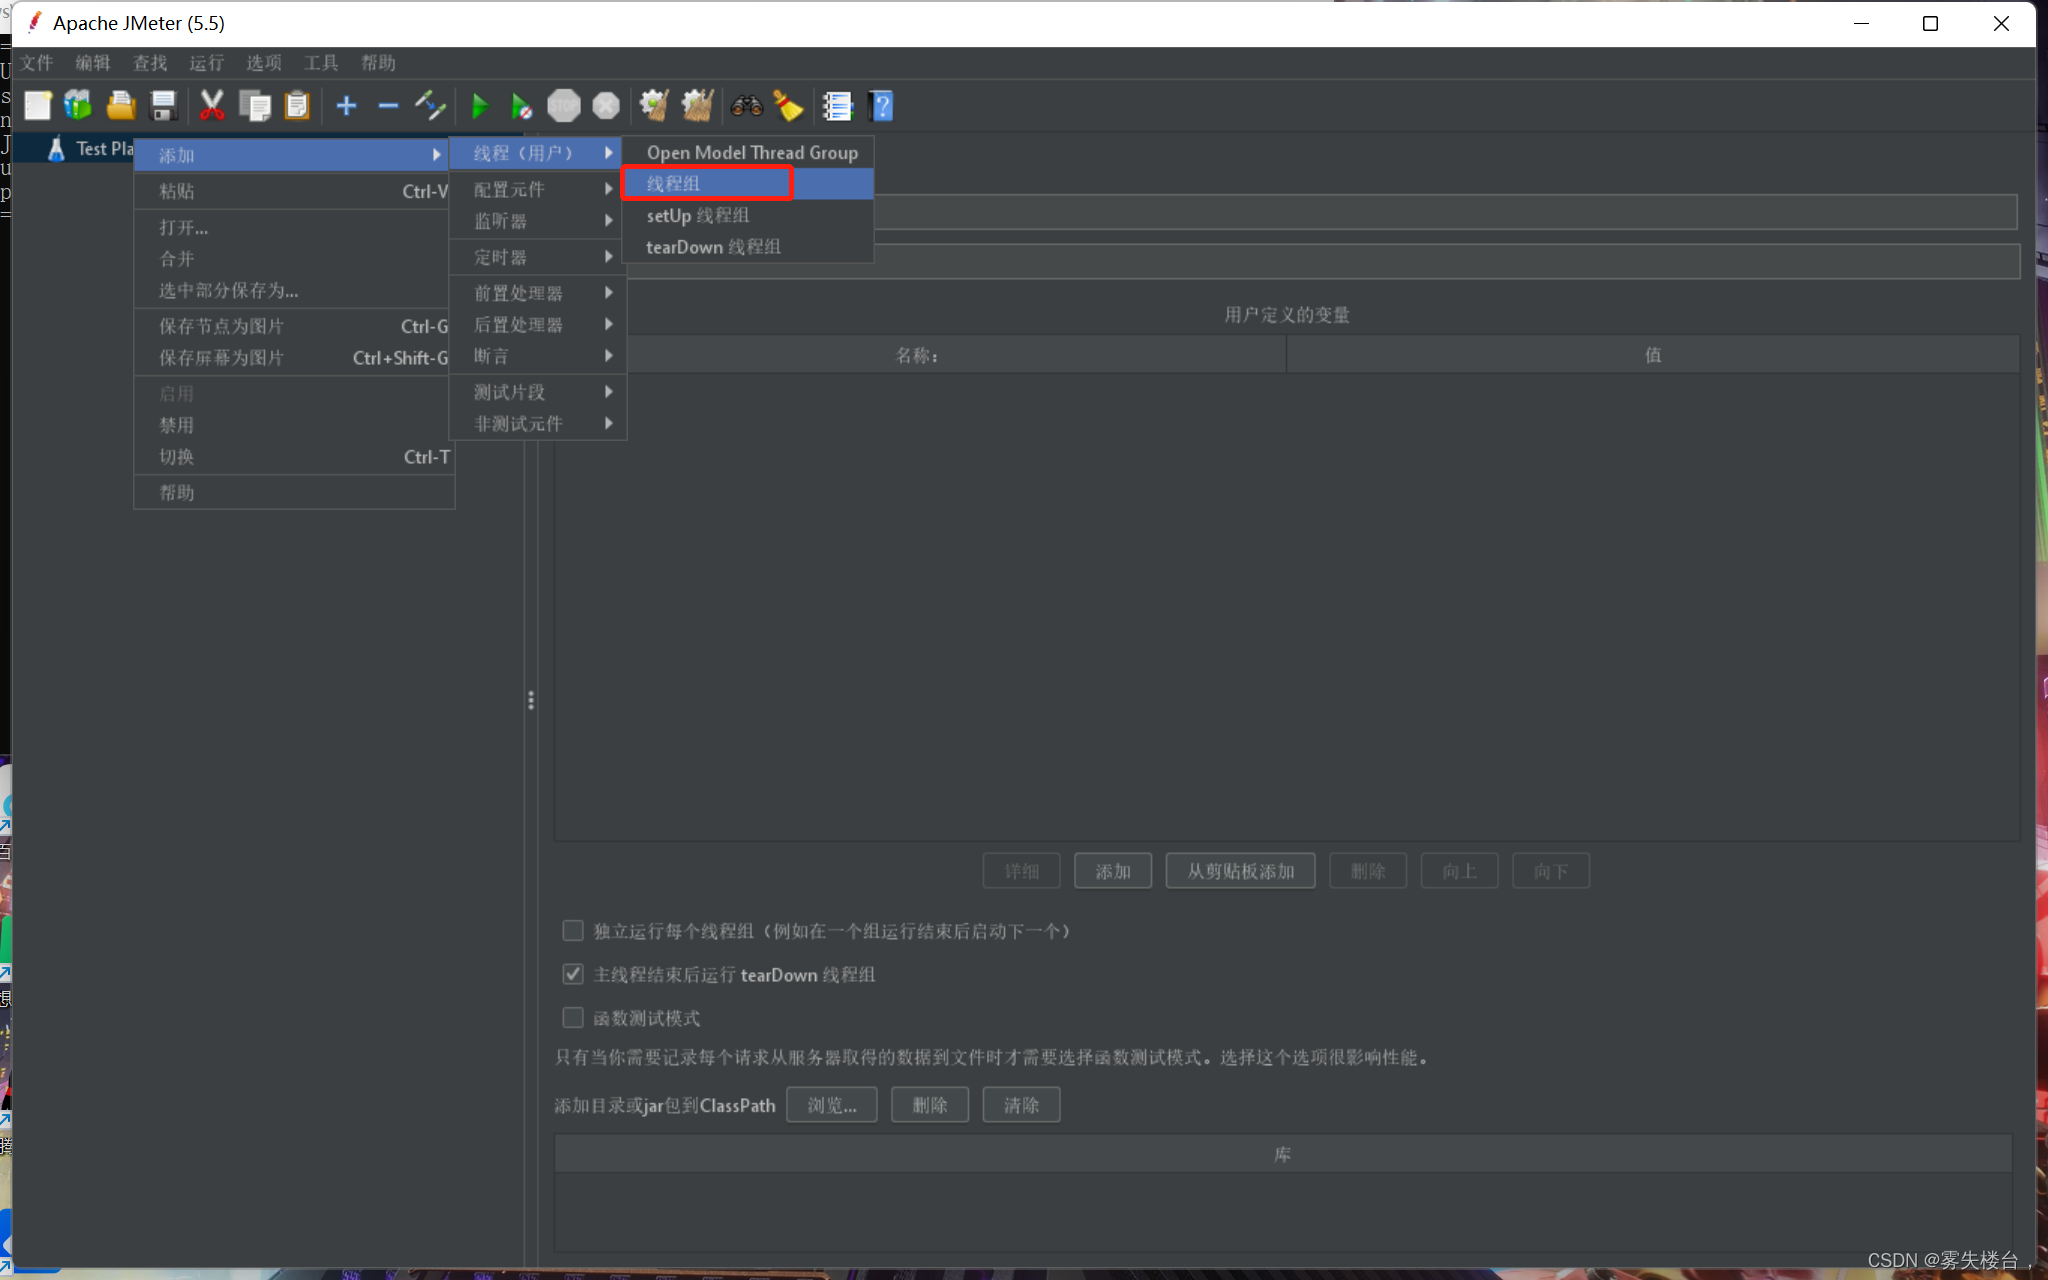Screen dimensions: 2048x1280
Task: Click the 浏览... classpath button
Action: click(831, 1105)
